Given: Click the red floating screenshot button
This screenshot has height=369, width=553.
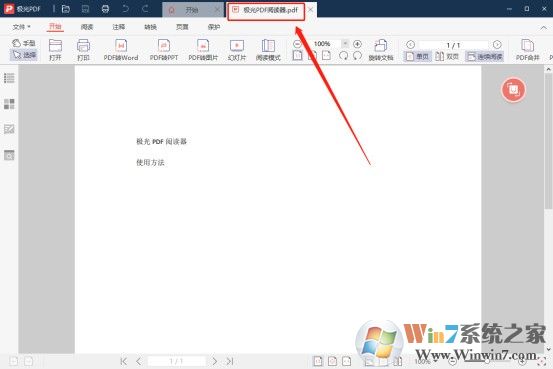Looking at the screenshot, I should tap(514, 90).
